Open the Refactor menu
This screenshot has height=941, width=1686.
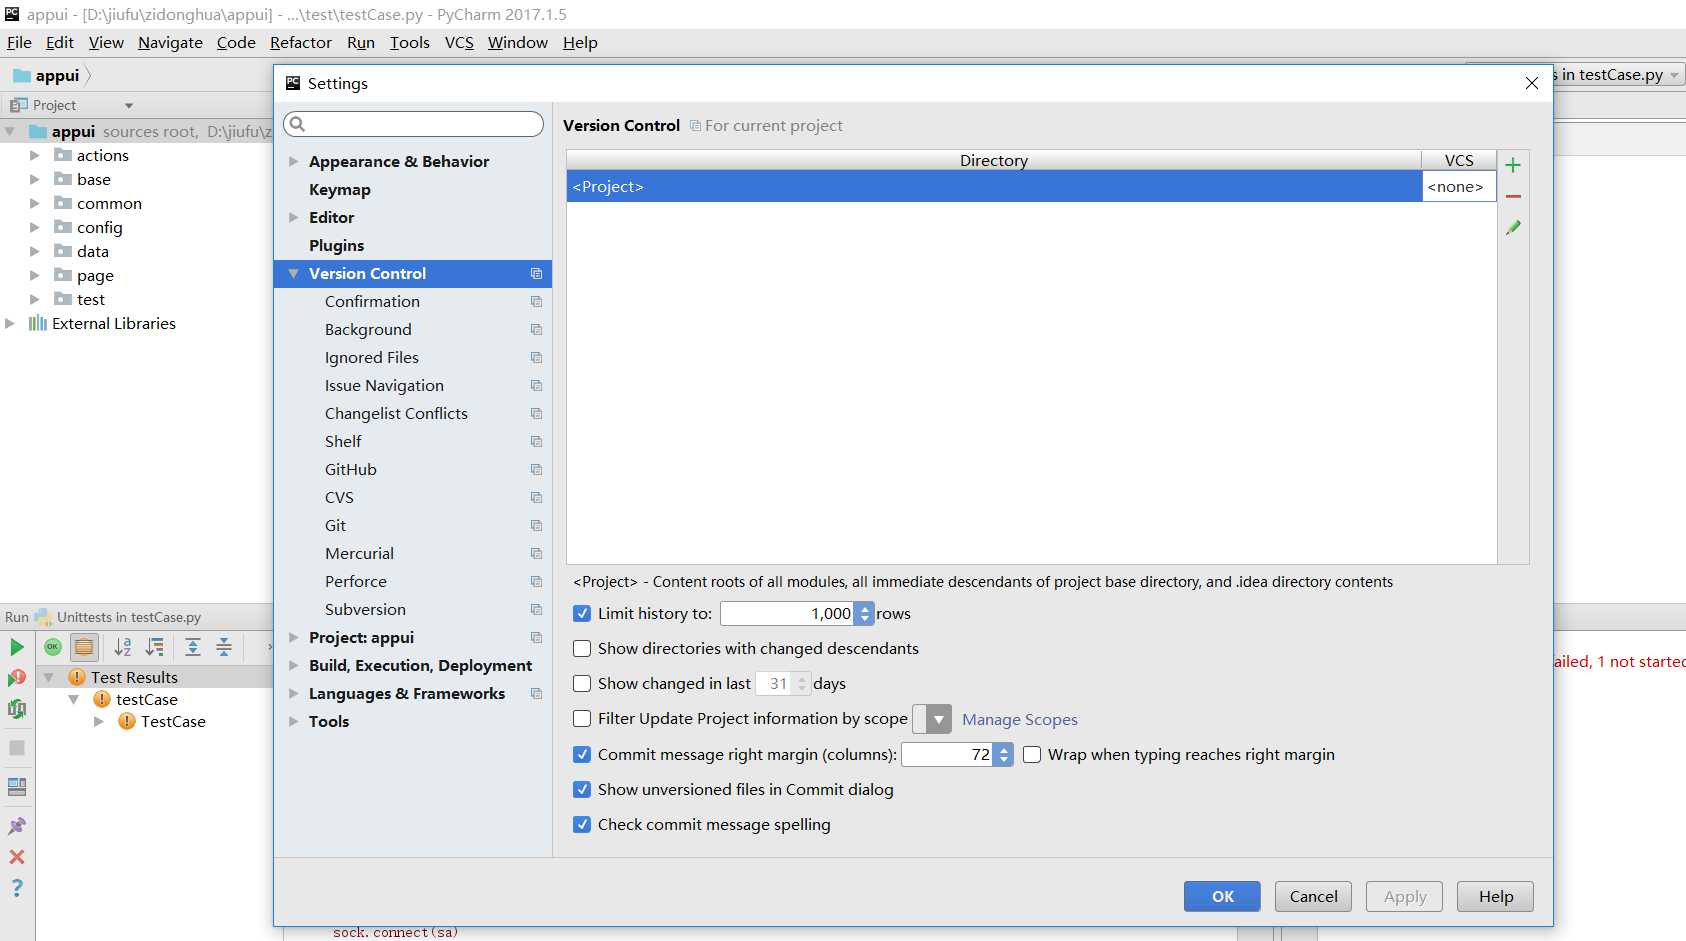(300, 42)
